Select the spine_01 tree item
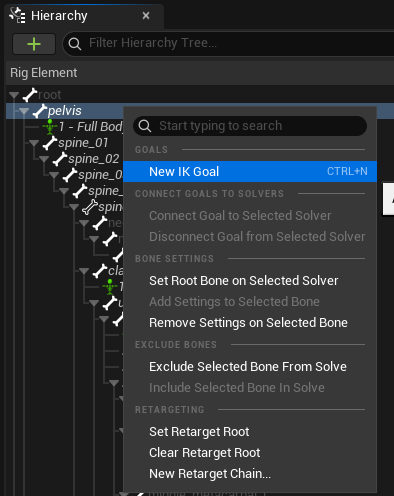Screen dimensions: 394x496 [x=83, y=143]
